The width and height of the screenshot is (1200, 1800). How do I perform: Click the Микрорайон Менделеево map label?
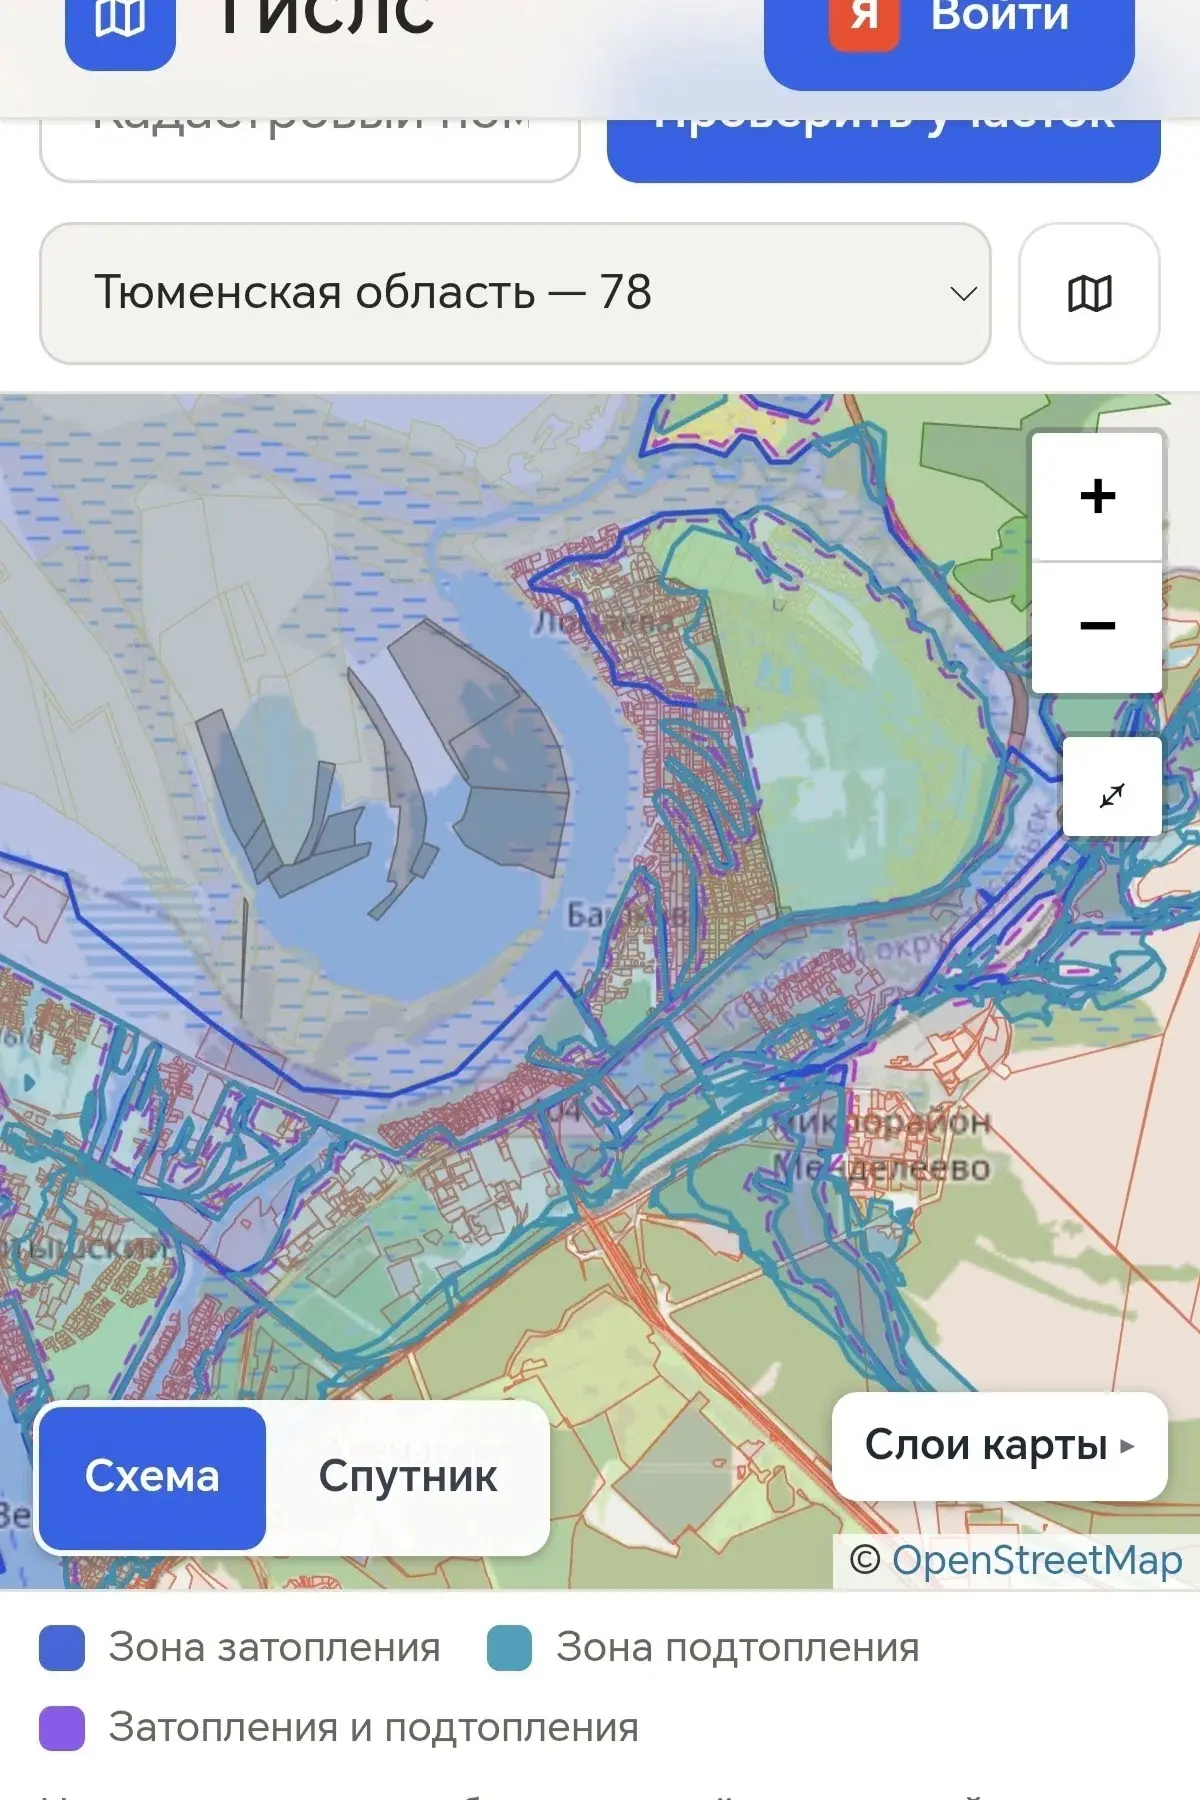[882, 1144]
